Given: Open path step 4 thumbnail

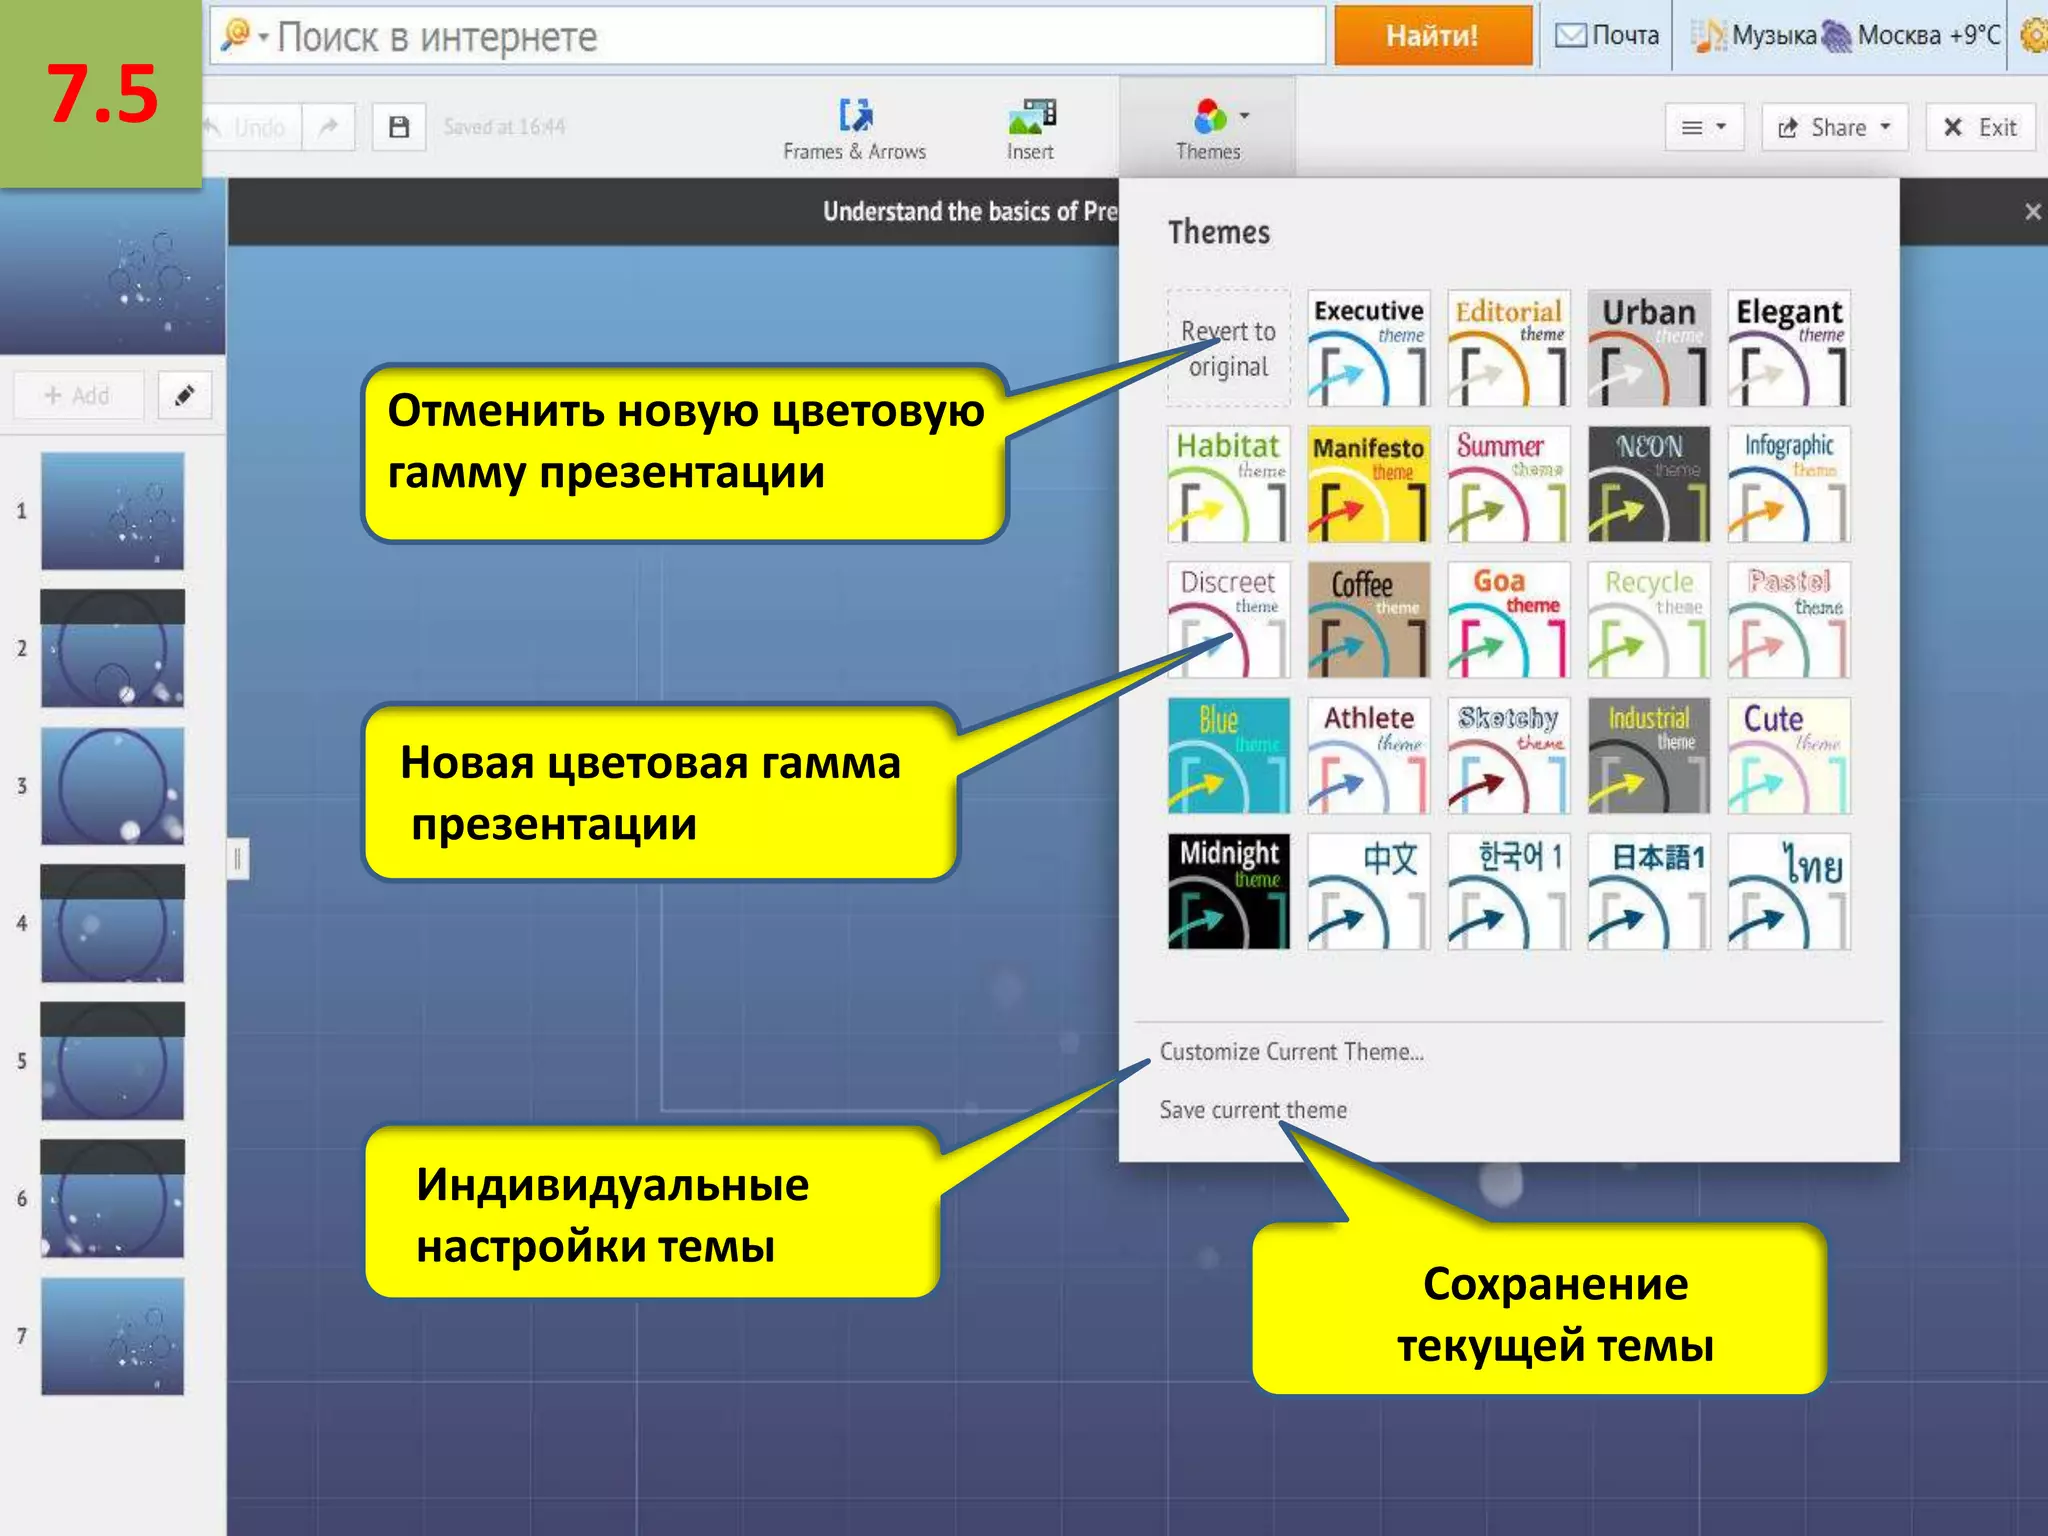Looking at the screenshot, I should coord(112,923).
